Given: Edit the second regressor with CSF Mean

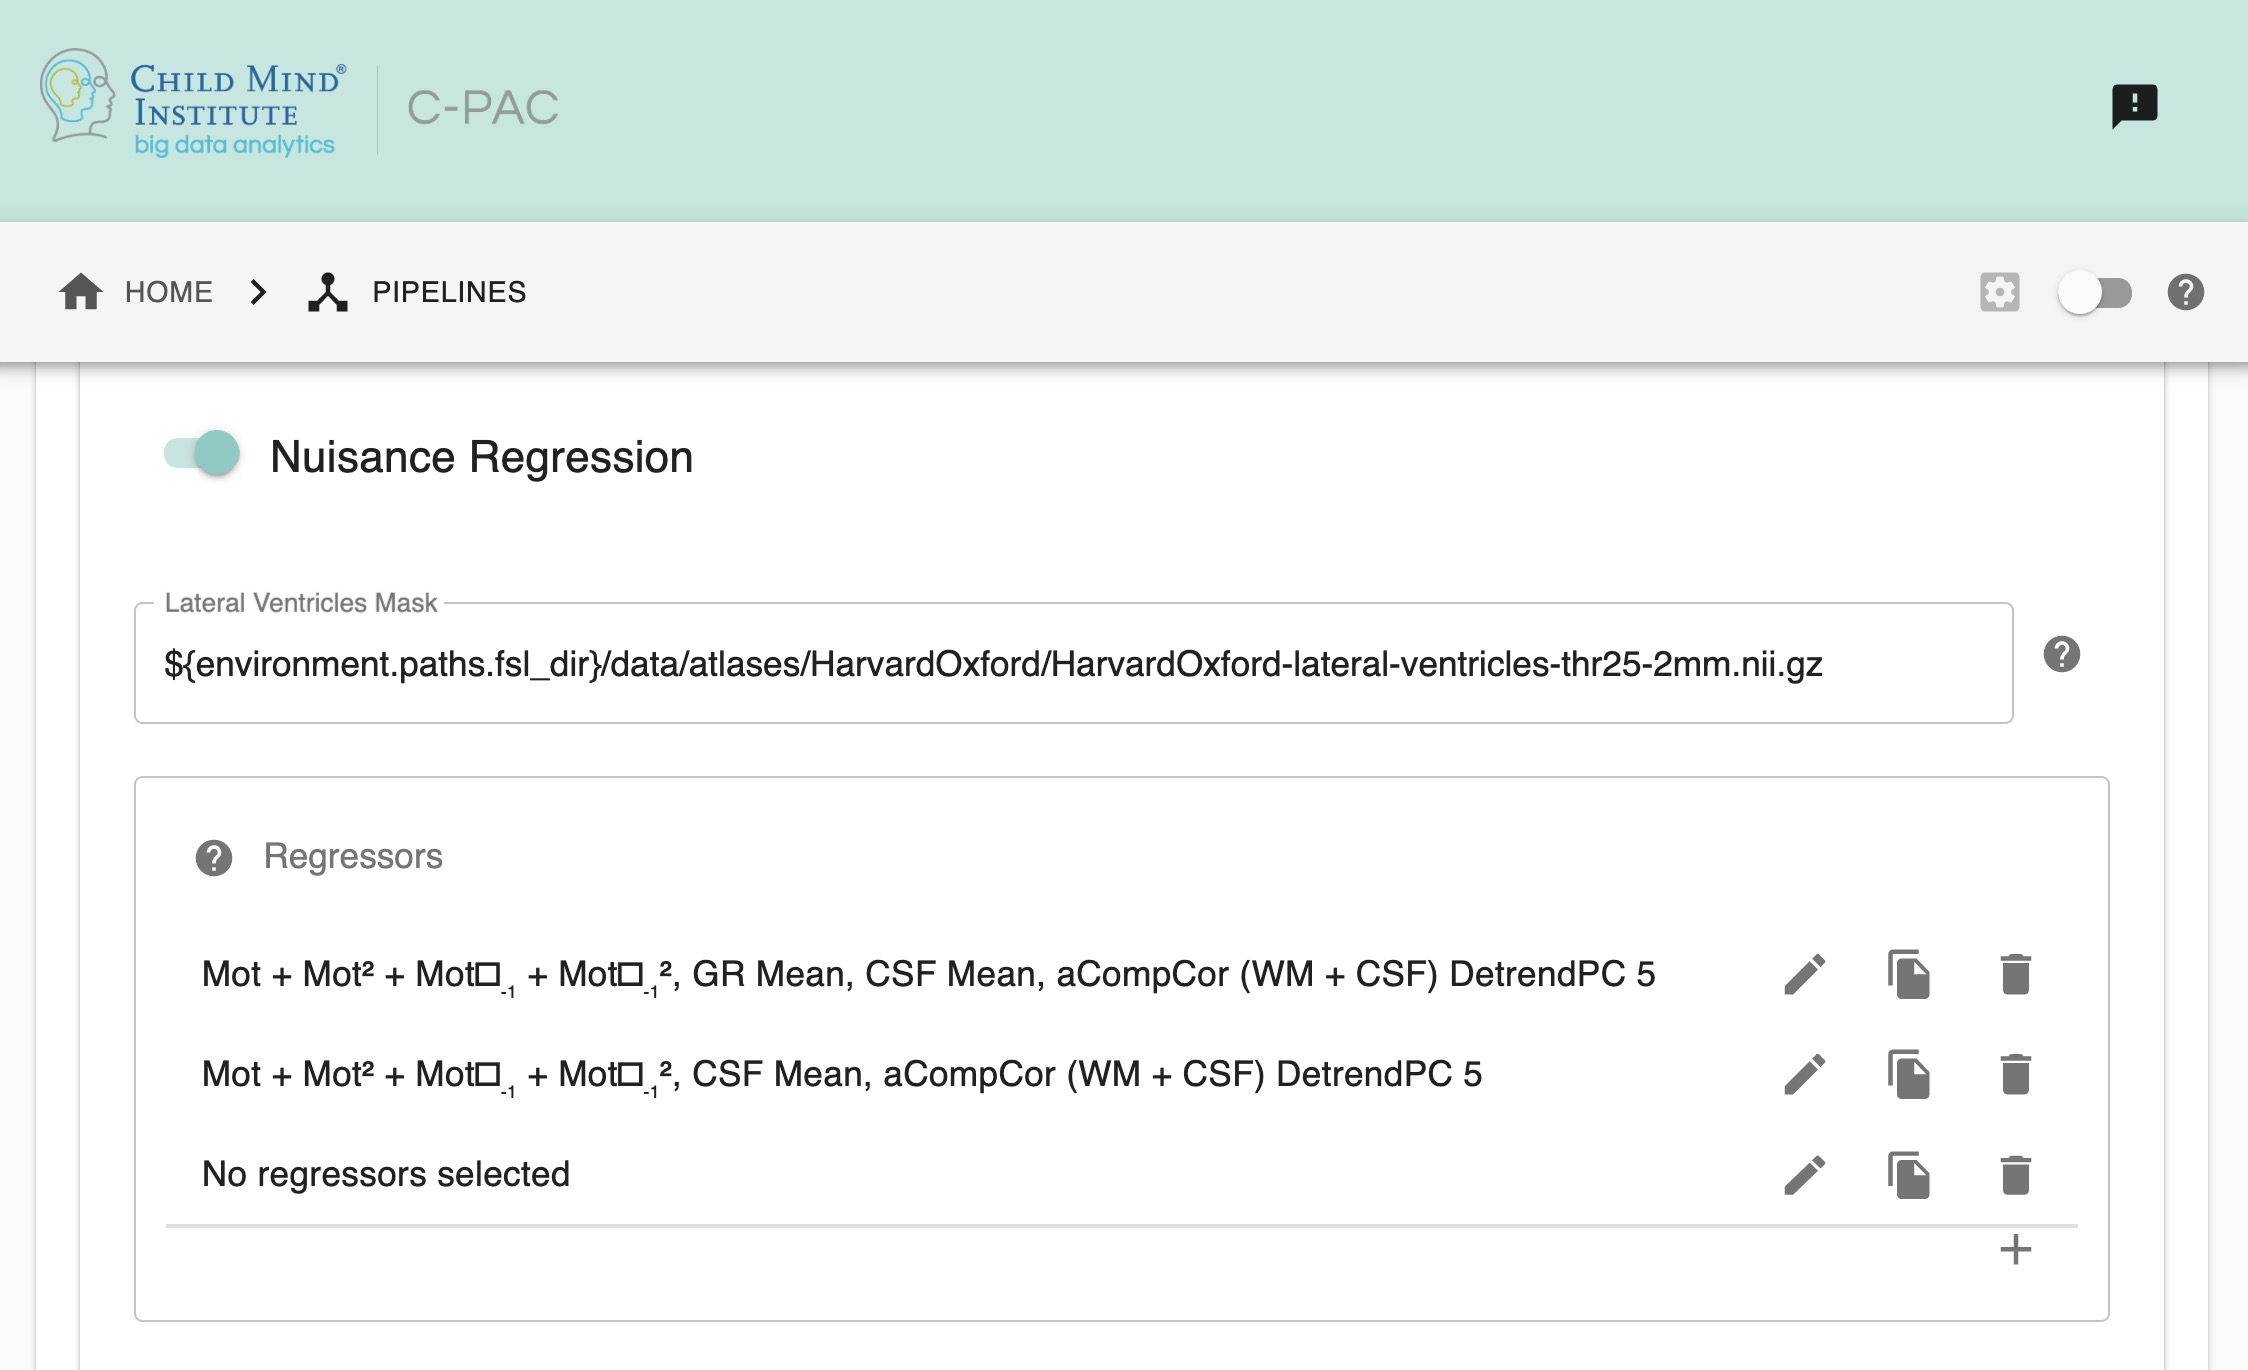Looking at the screenshot, I should (x=1804, y=1074).
